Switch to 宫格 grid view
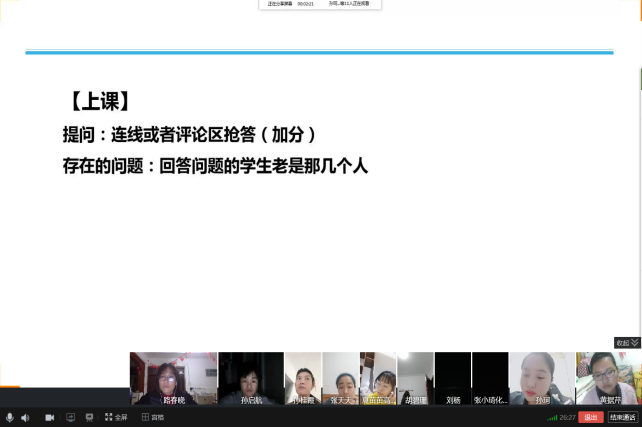Image resolution: width=642 pixels, height=427 pixels. (152, 417)
